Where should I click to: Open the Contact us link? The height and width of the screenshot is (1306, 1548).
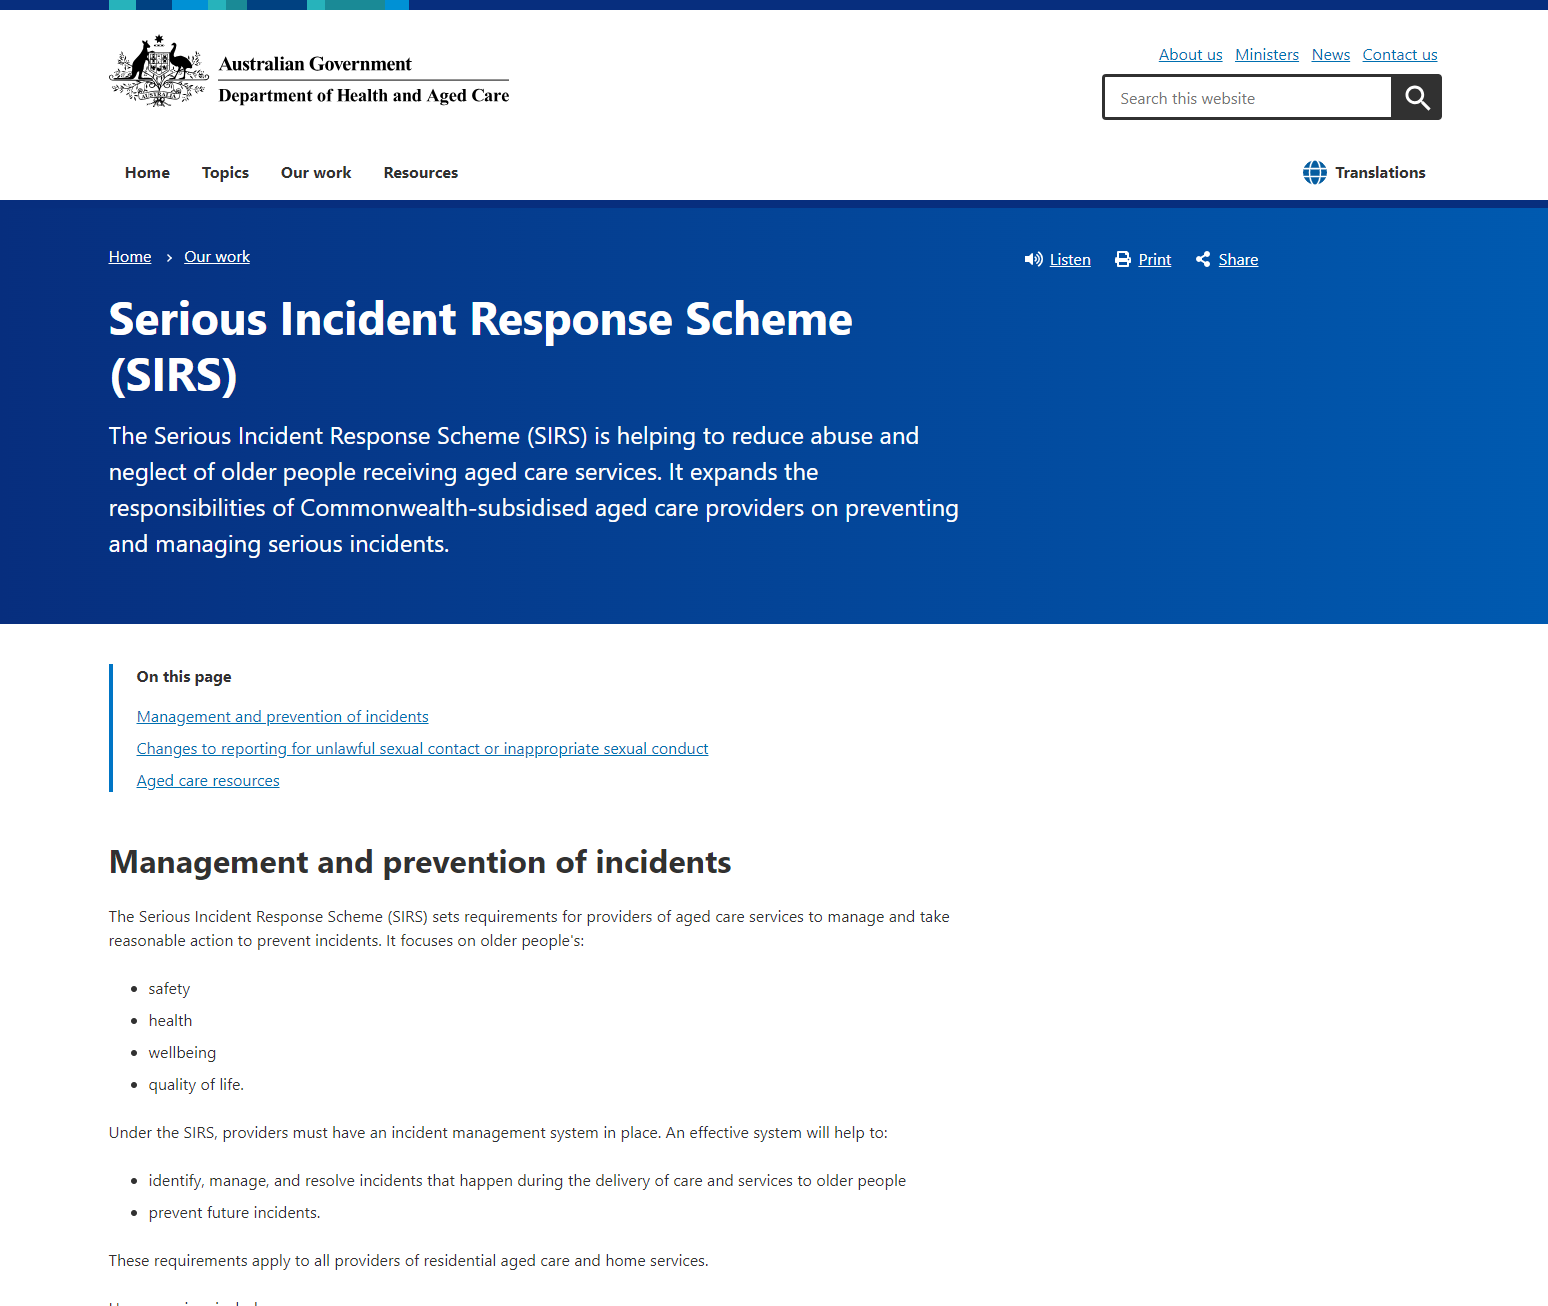coord(1399,54)
